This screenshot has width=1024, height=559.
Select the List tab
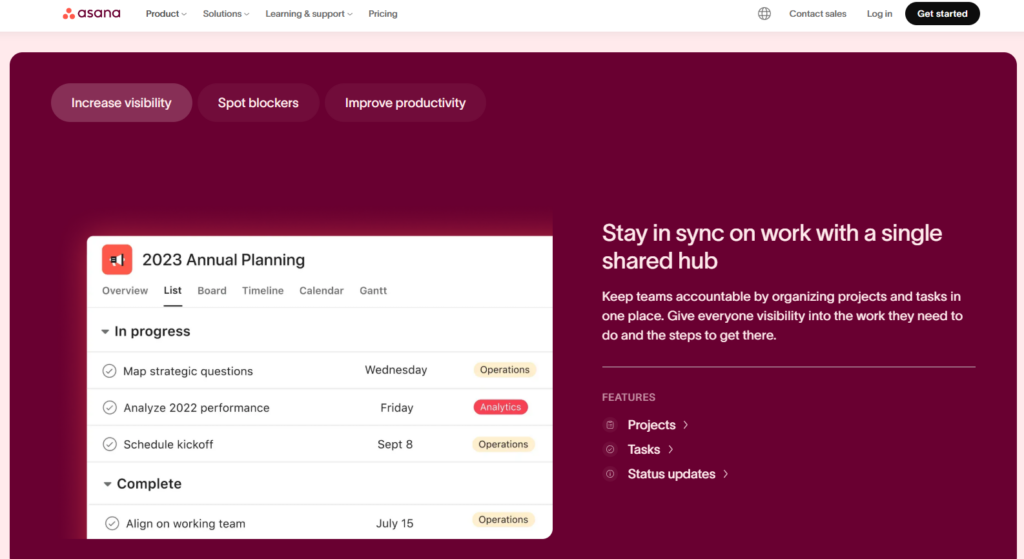pyautogui.click(x=172, y=291)
